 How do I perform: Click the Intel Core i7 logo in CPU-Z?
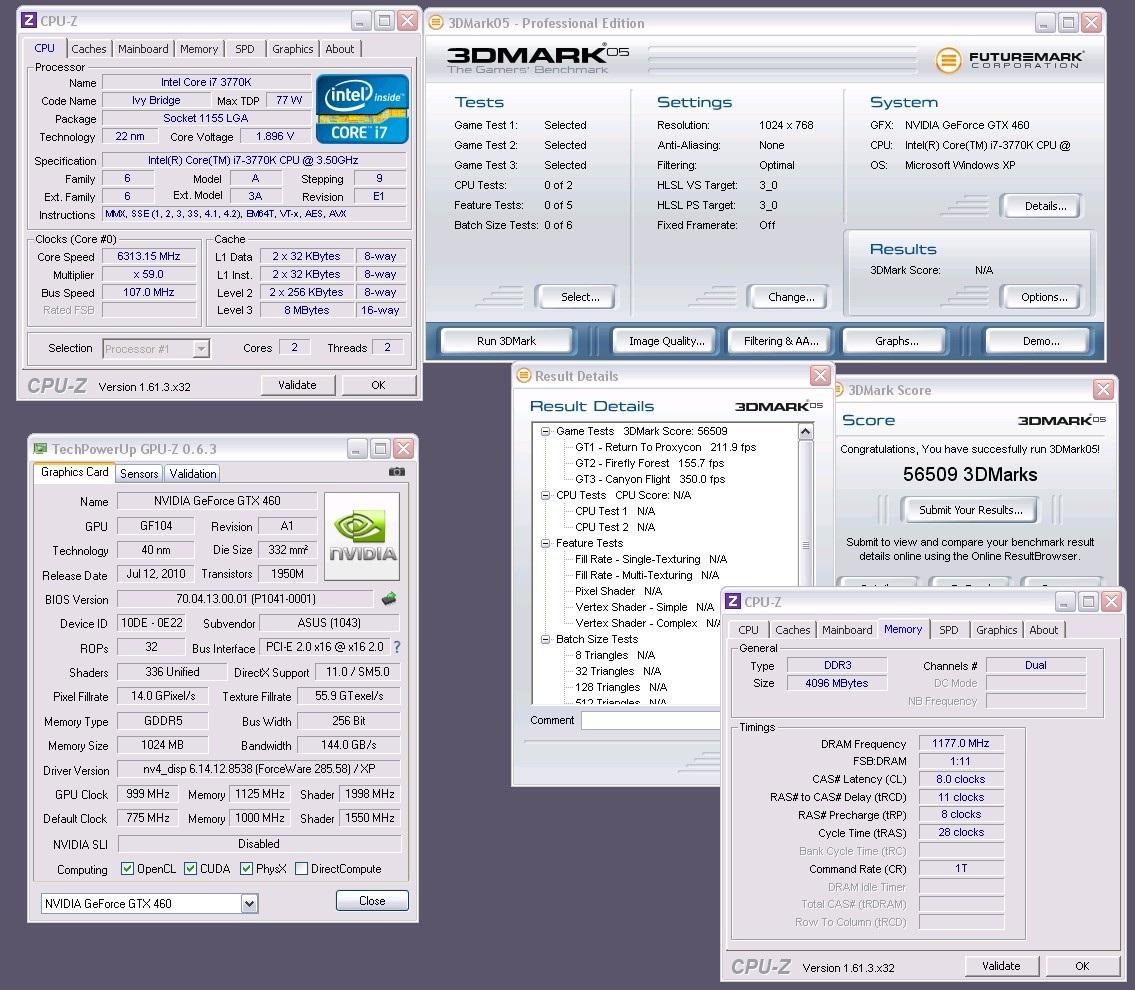362,109
